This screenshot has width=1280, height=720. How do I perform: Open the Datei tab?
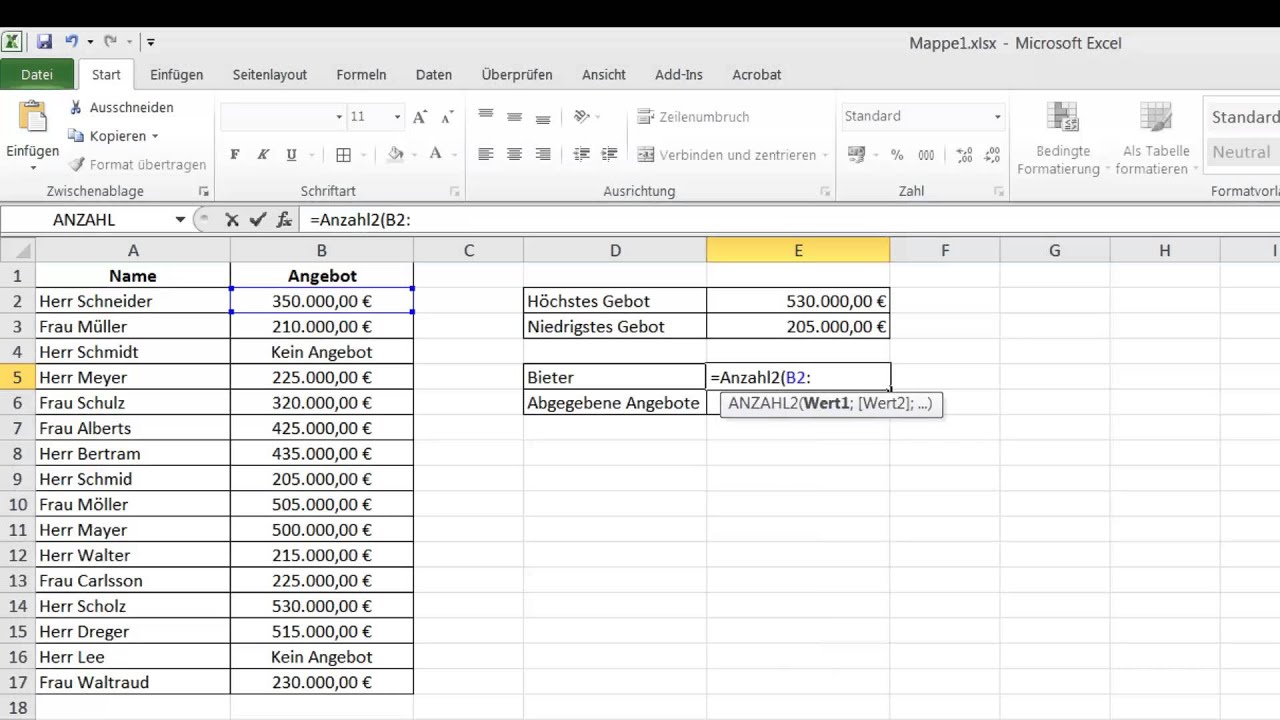click(37, 75)
